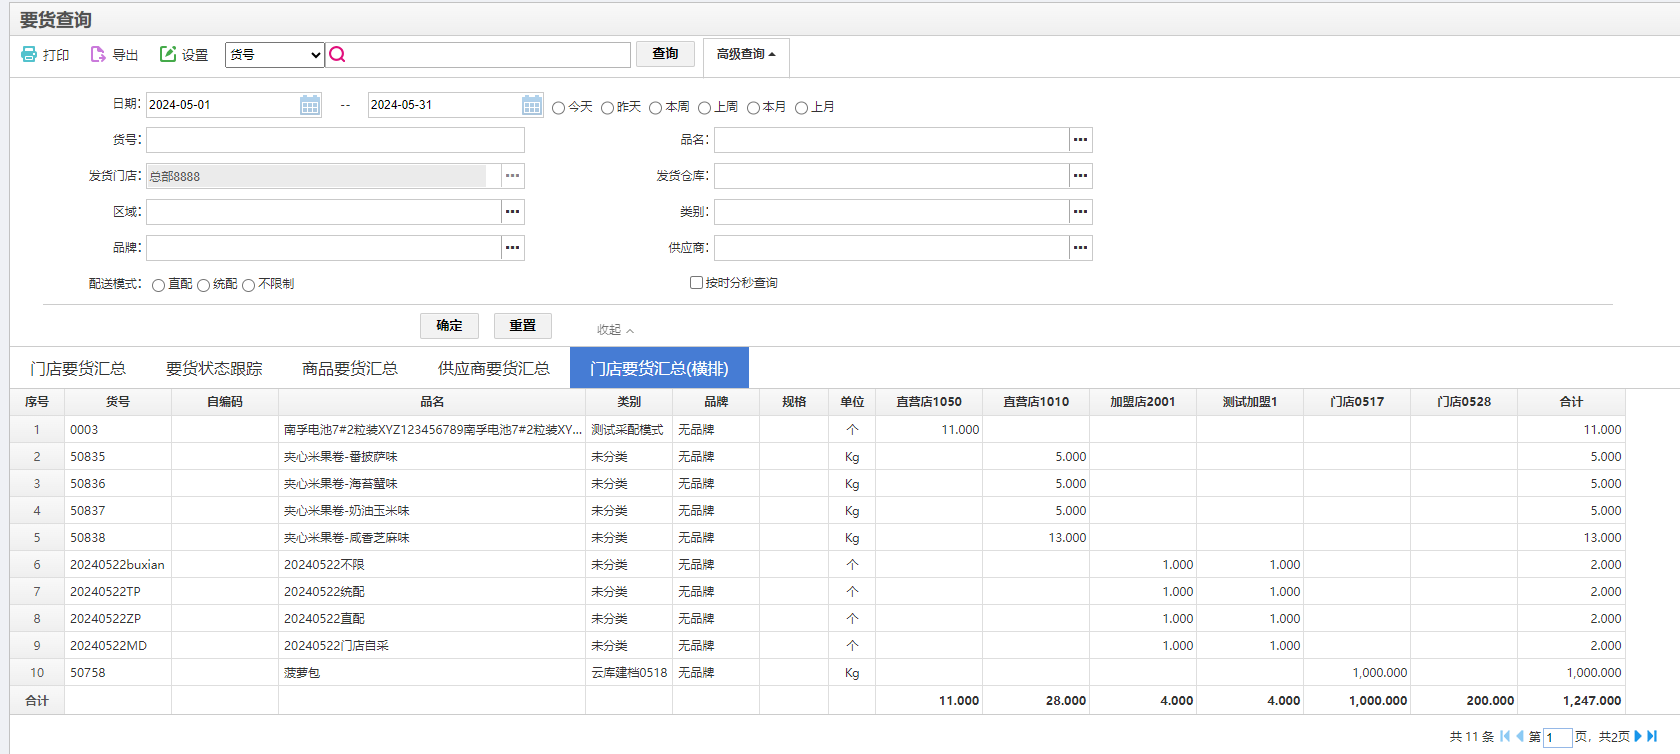The image size is (1680, 754).
Task: Go to last page arrow
Action: 1652,736
